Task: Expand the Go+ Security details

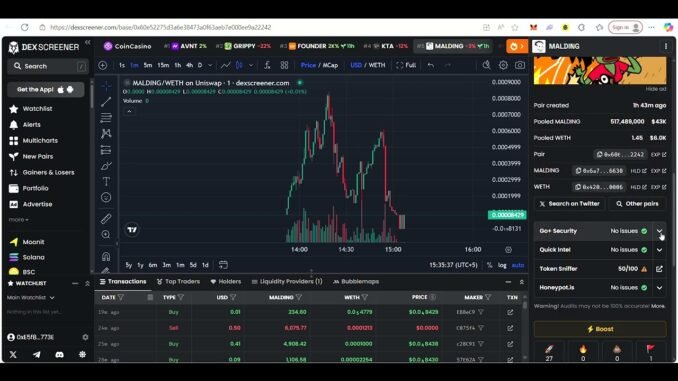Action: pyautogui.click(x=659, y=231)
